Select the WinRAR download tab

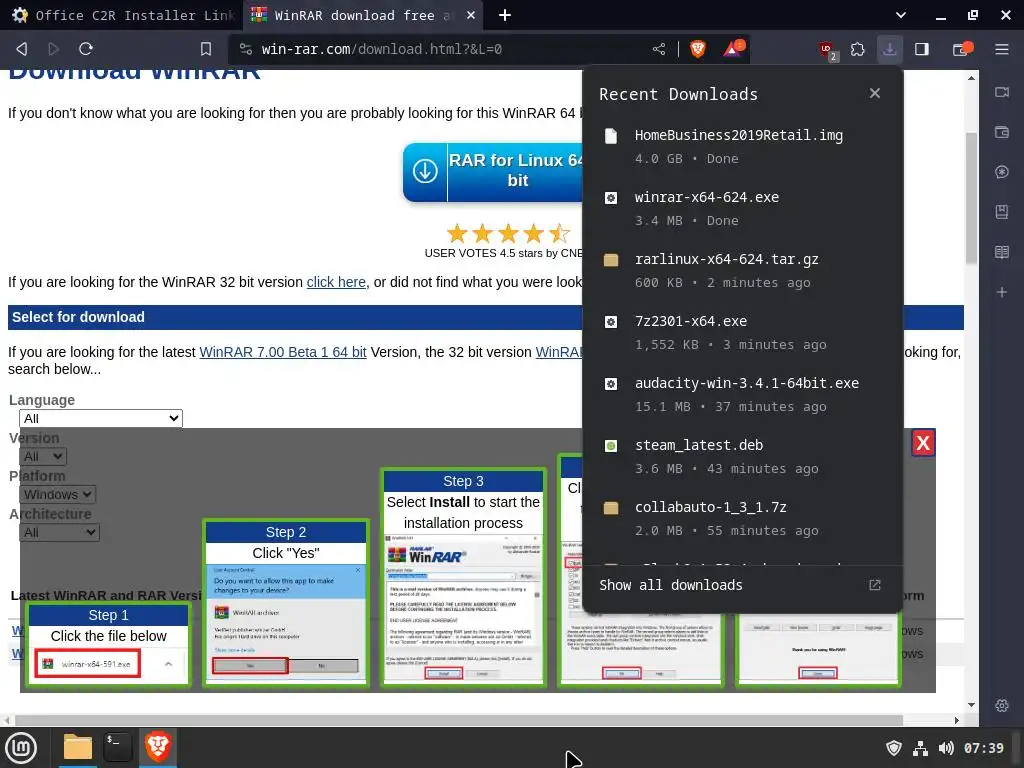[353, 15]
